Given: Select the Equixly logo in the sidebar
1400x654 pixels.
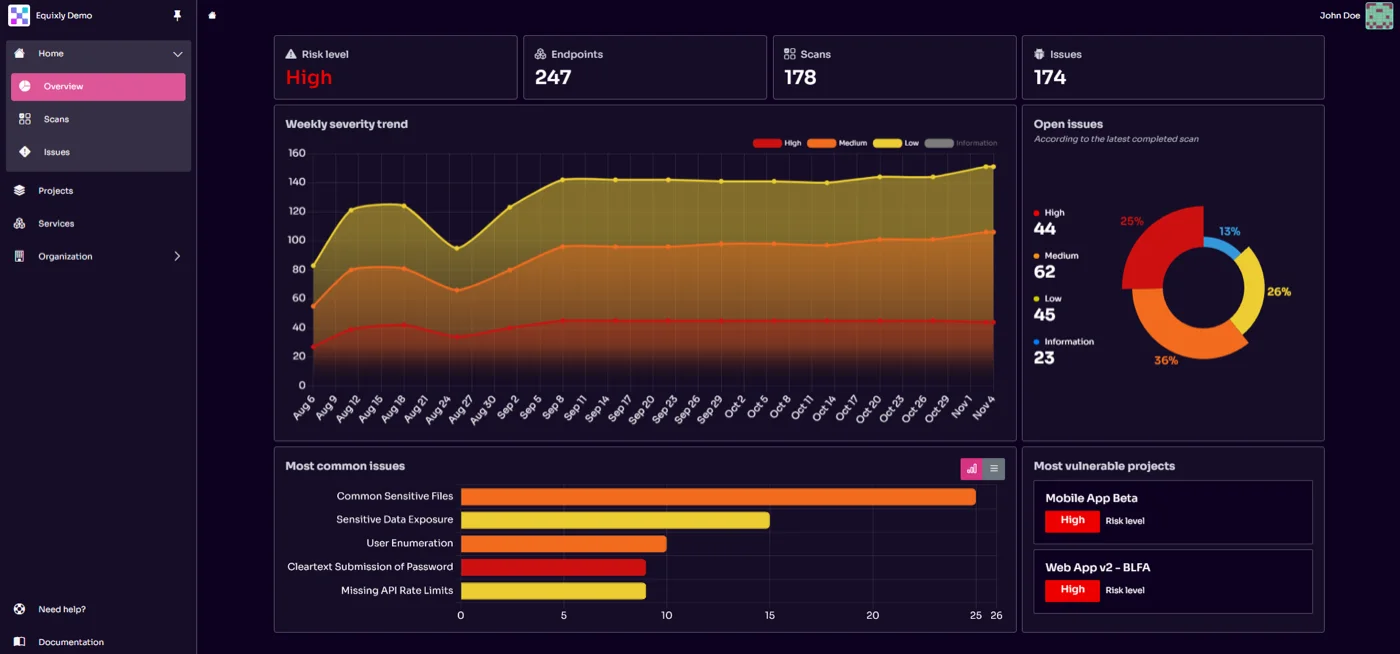Looking at the screenshot, I should coord(18,15).
